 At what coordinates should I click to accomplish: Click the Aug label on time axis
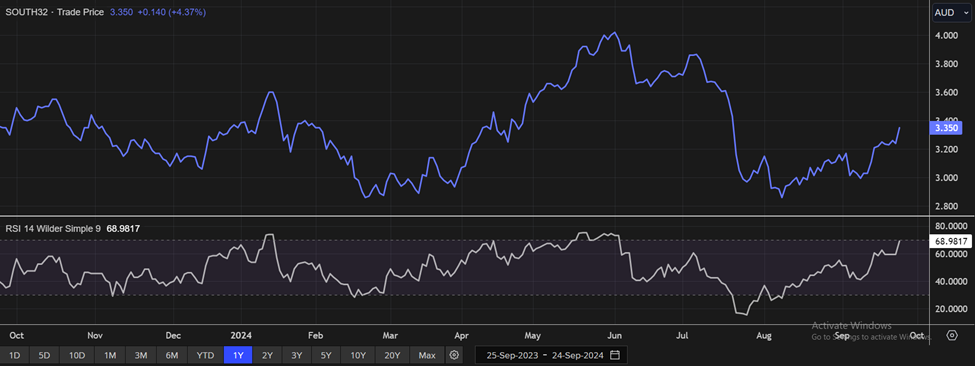764,336
